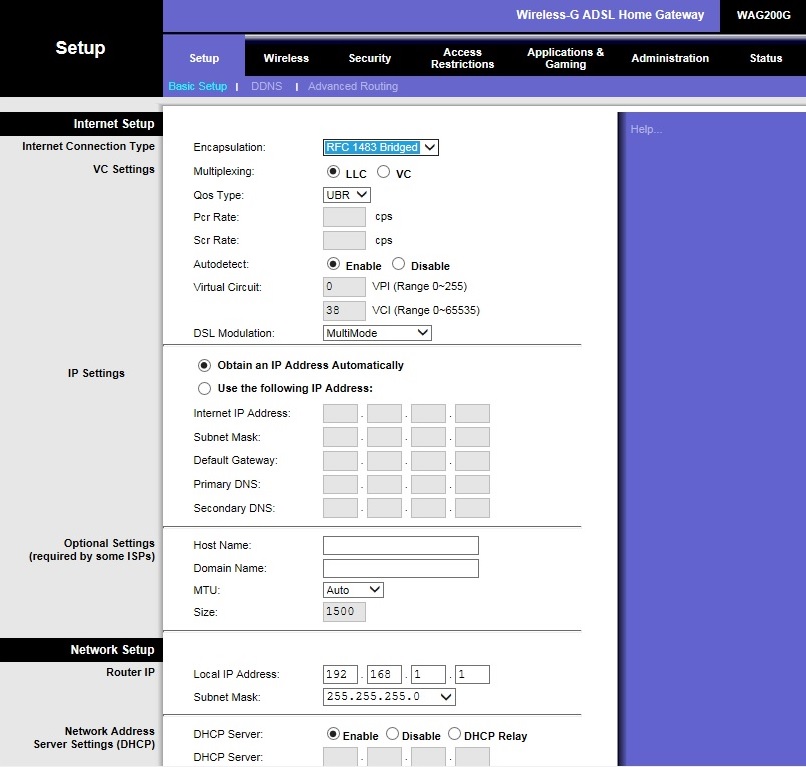Open the Advanced Routing page
806x767 pixels.
click(x=352, y=86)
